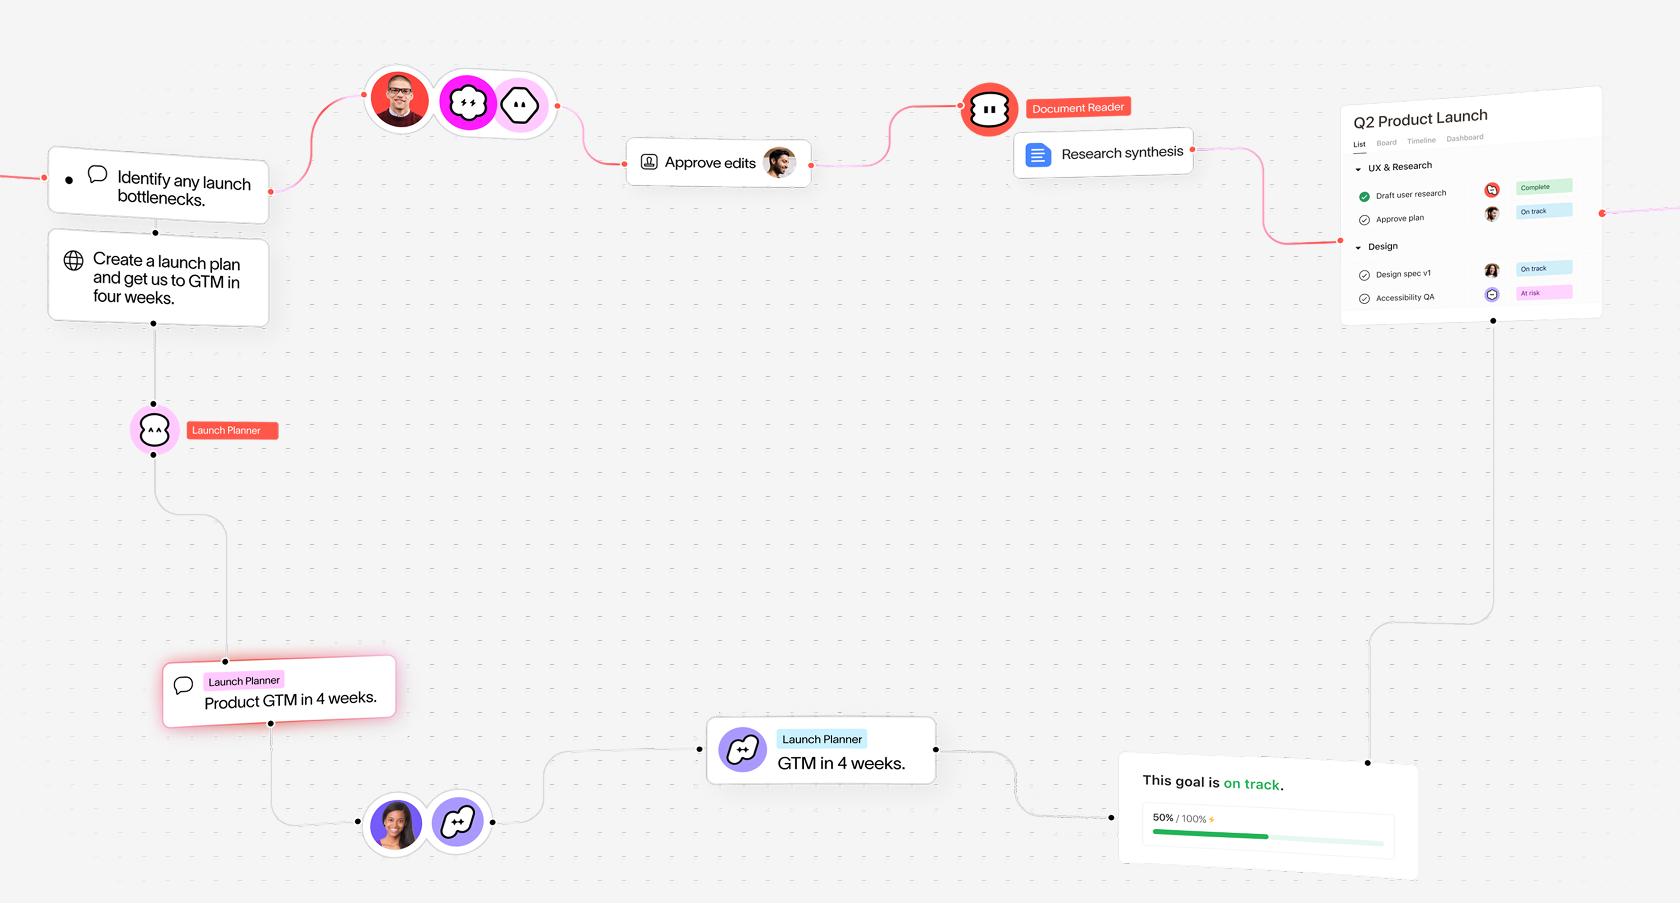This screenshot has width=1680, height=903.
Task: Collapse the Design section
Action: tap(1358, 248)
